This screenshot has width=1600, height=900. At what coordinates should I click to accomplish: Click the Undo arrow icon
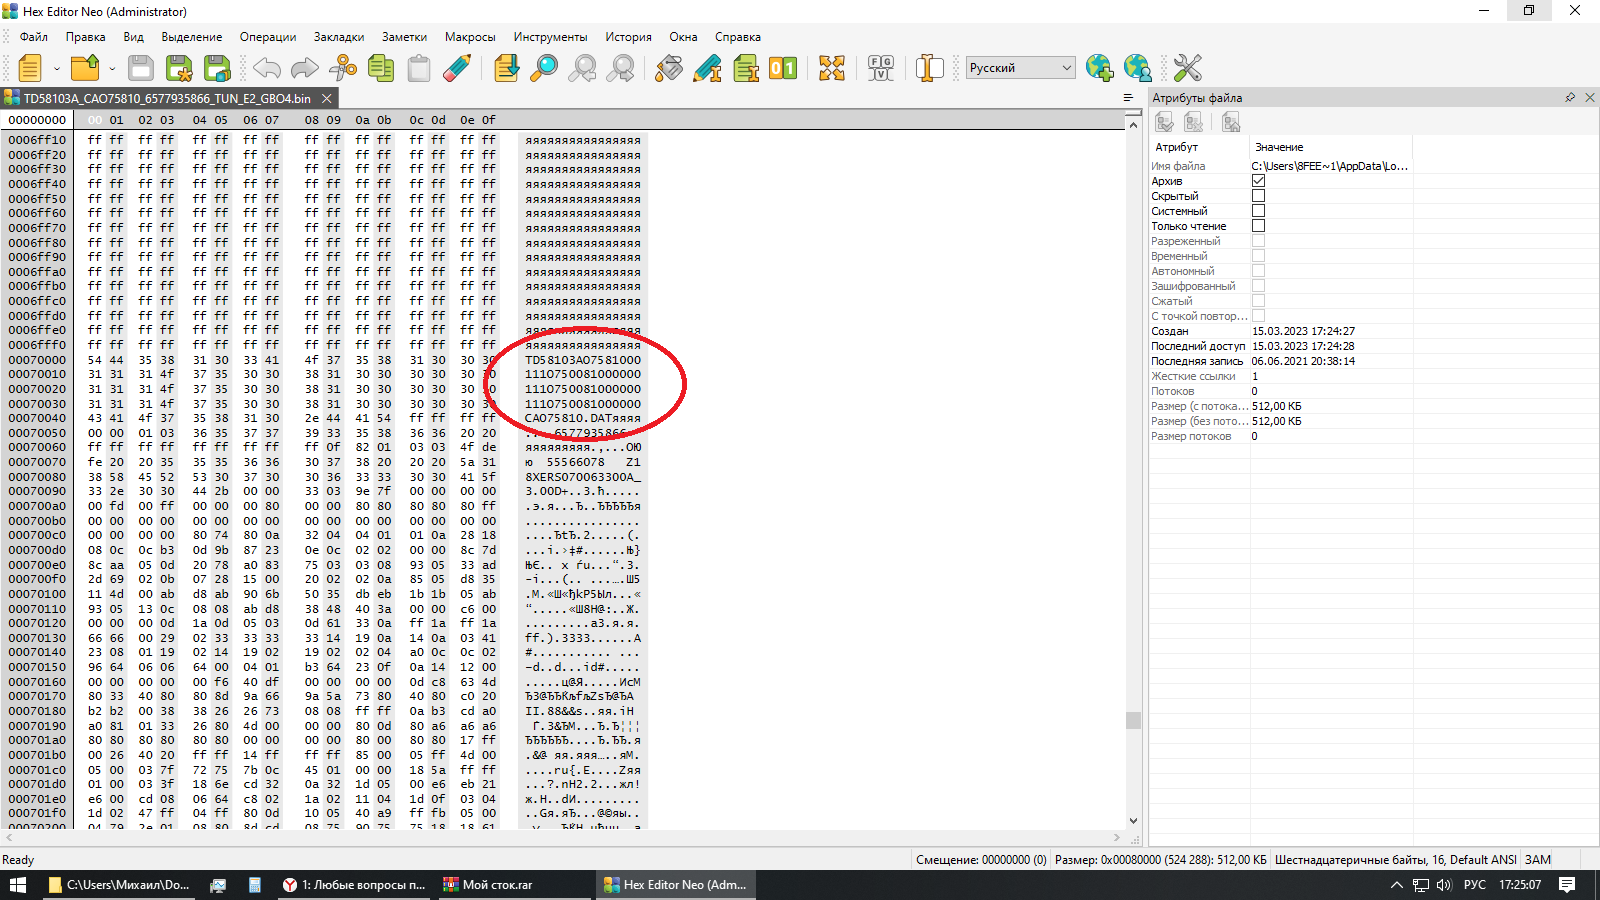pos(267,68)
